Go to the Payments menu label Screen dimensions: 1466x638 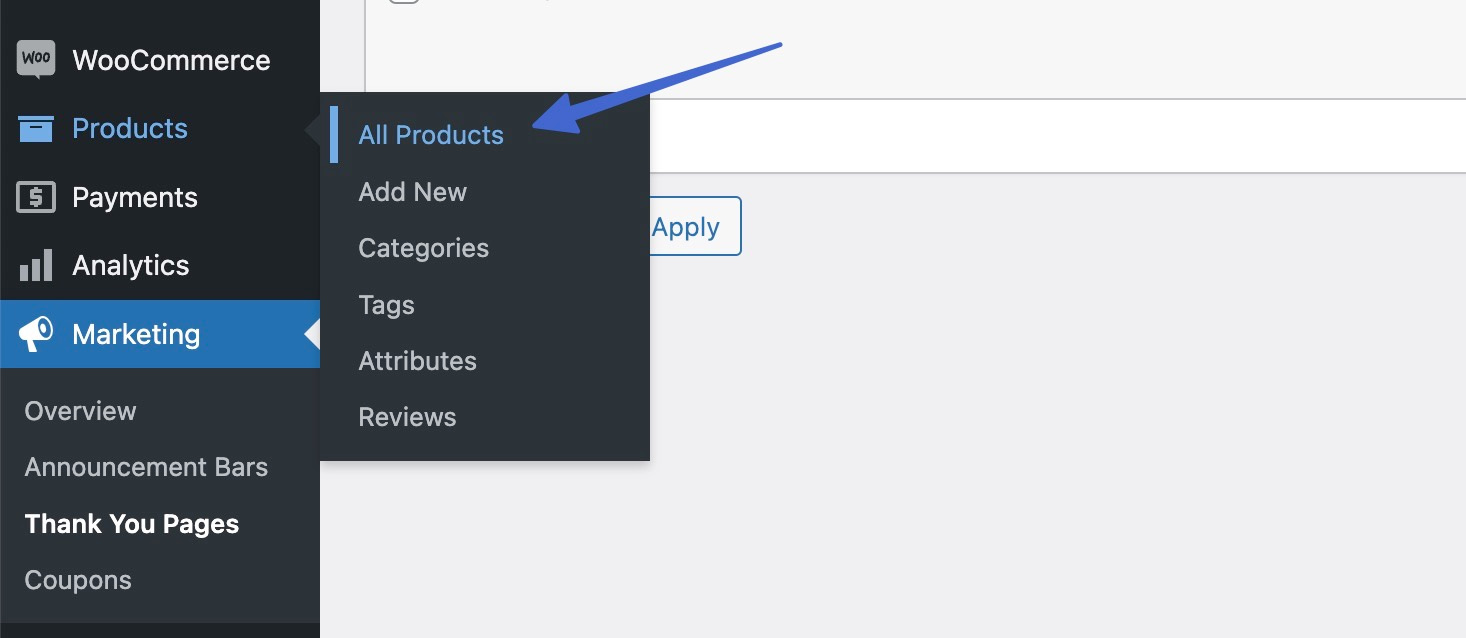(135, 198)
